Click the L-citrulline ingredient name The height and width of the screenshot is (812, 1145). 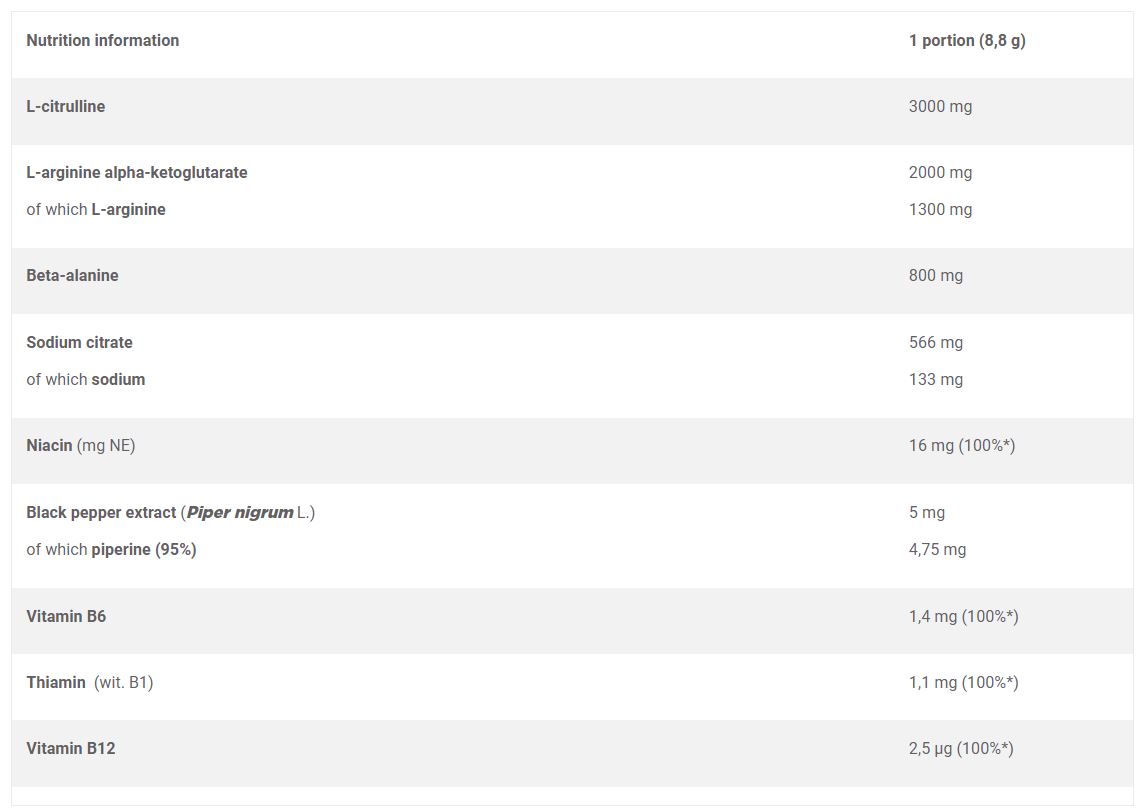(x=66, y=107)
